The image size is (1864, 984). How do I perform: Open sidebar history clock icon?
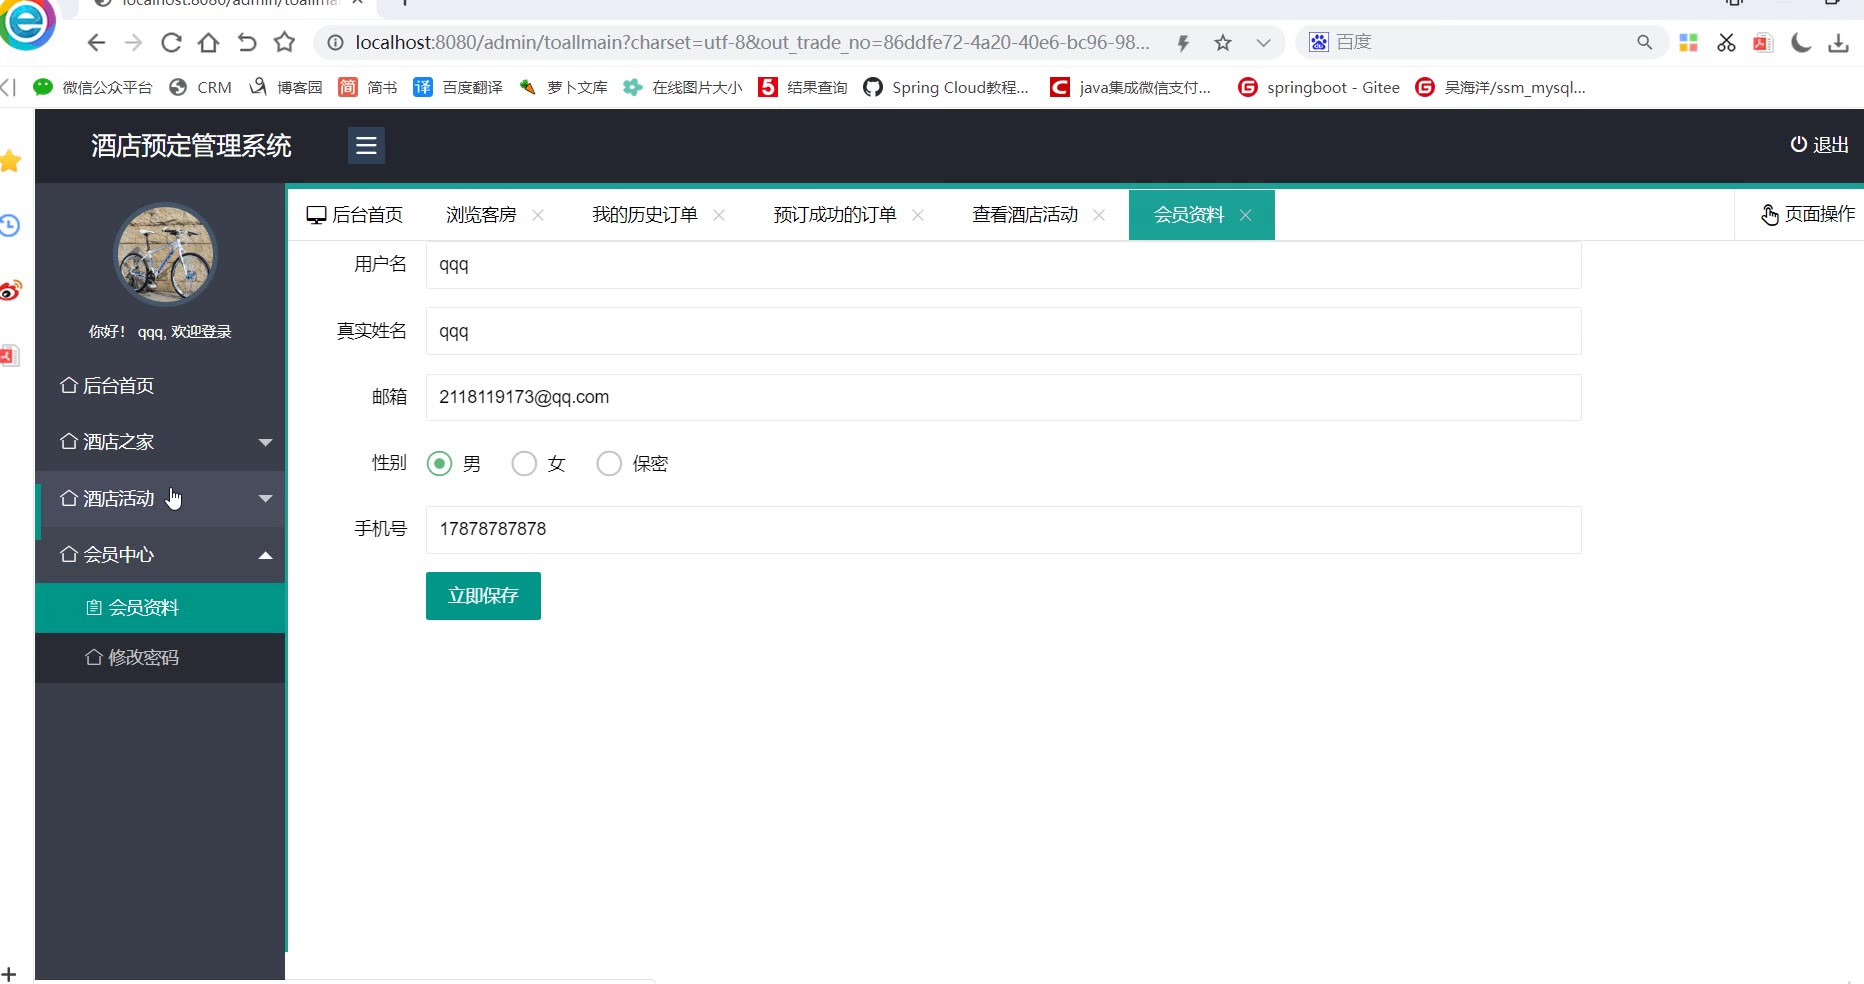[9, 225]
